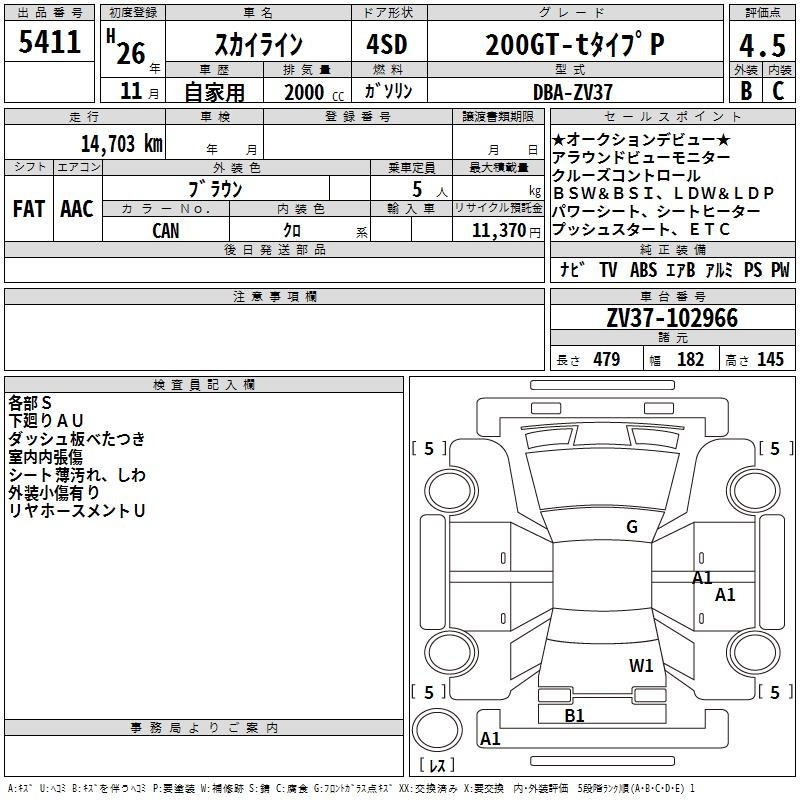800x800 pixels.
Task: Click length value 479
Action: pyautogui.click(x=607, y=359)
